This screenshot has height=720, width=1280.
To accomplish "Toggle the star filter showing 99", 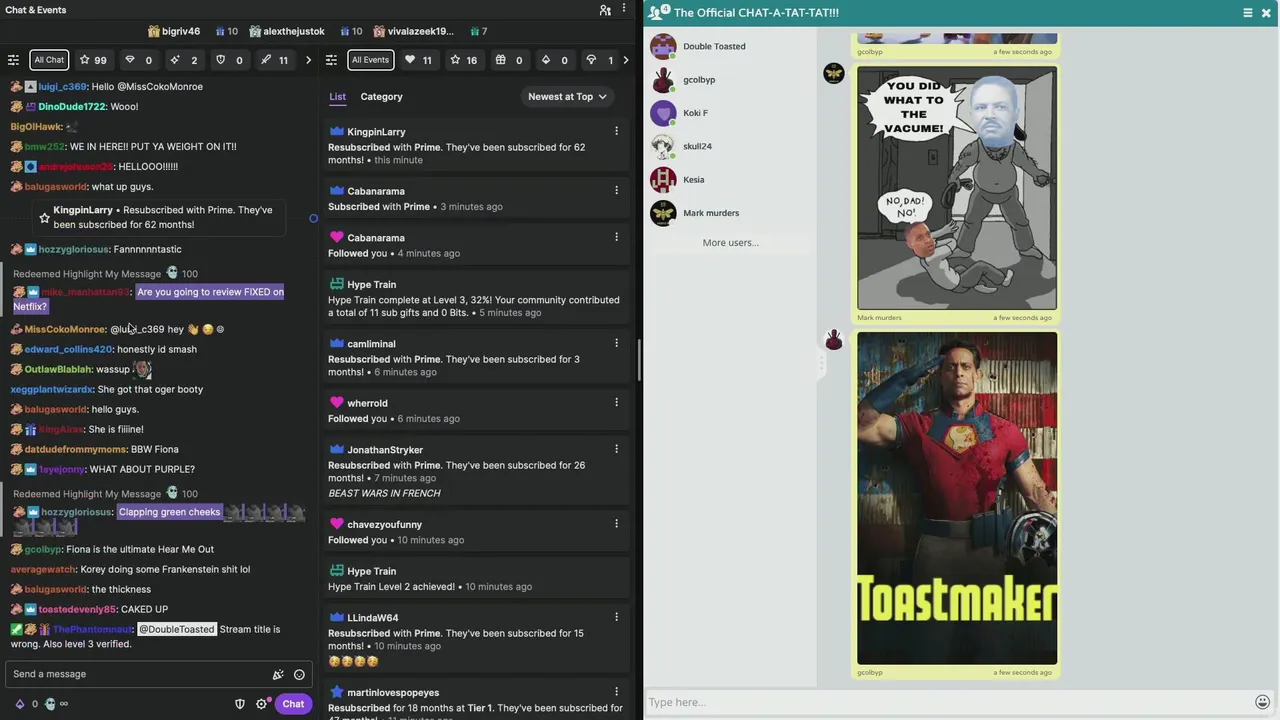I will coord(93,60).
